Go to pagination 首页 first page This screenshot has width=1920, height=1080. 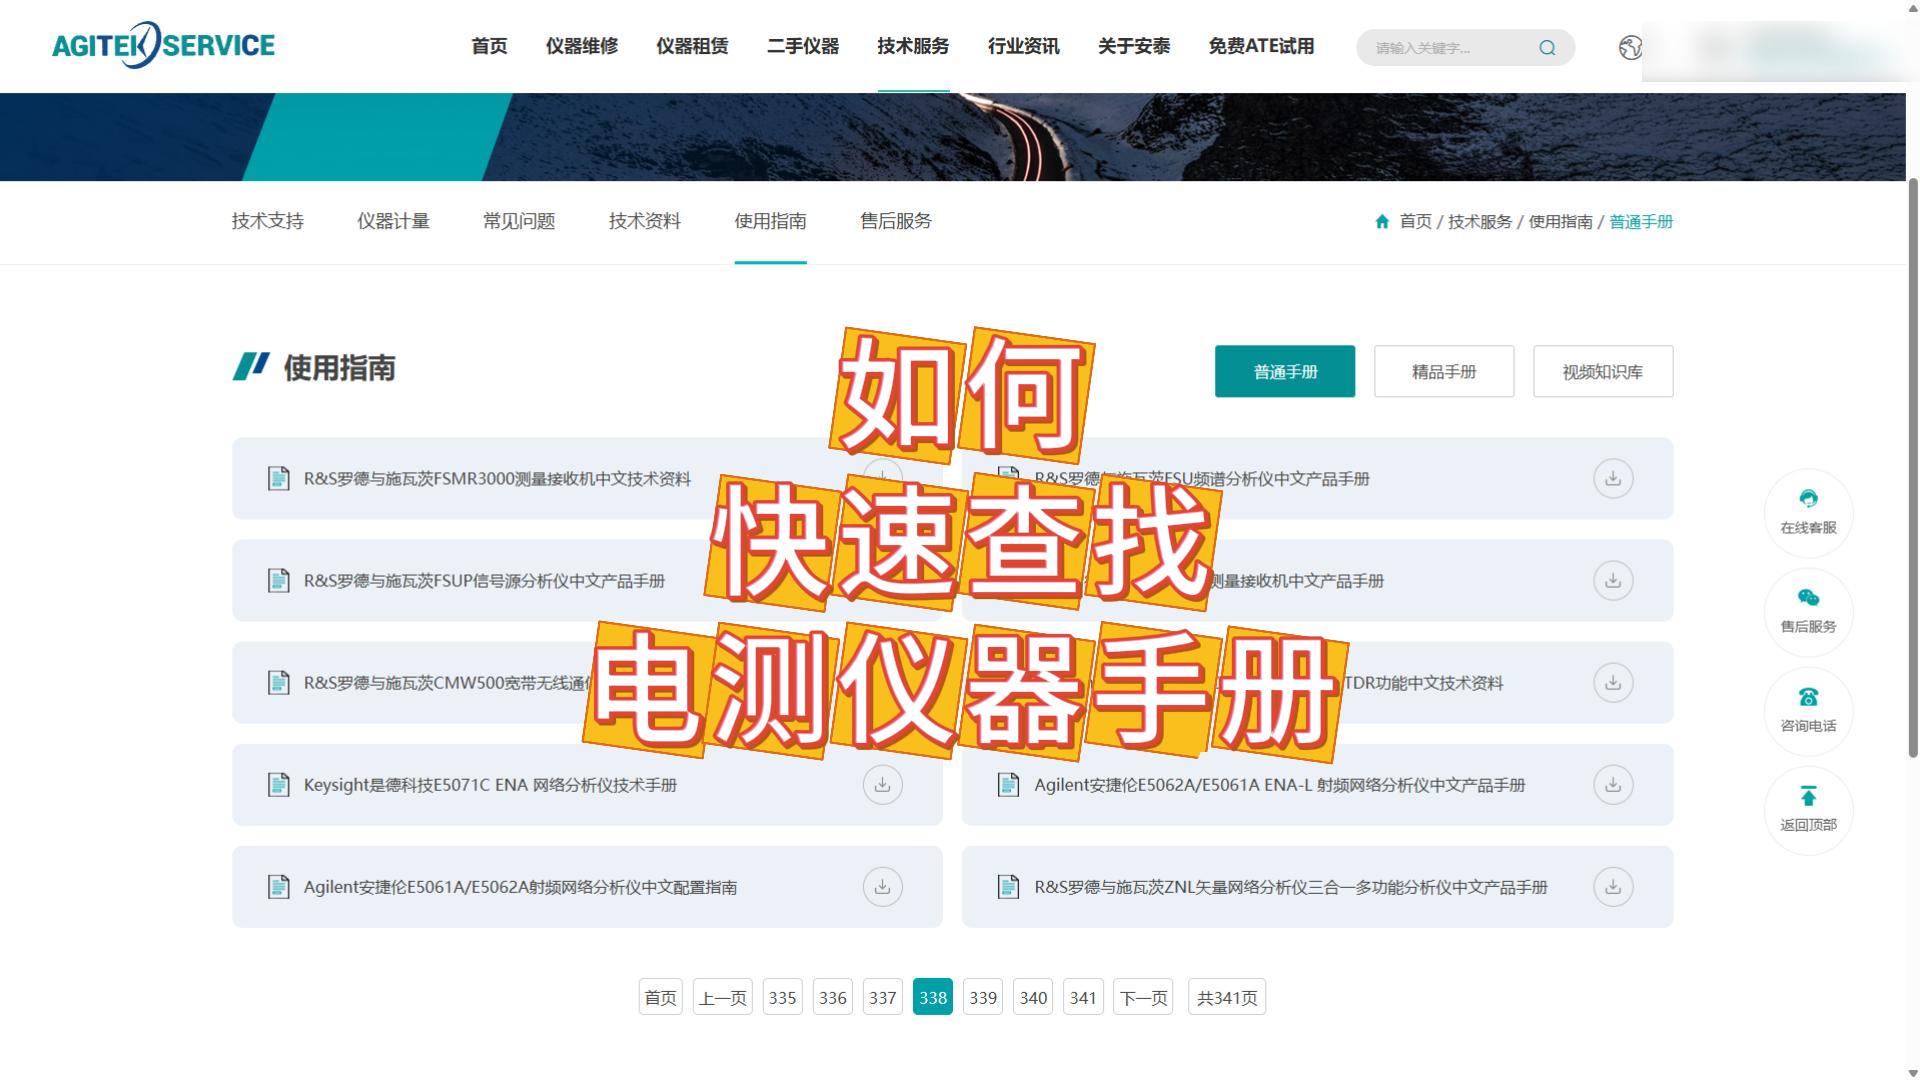(660, 997)
